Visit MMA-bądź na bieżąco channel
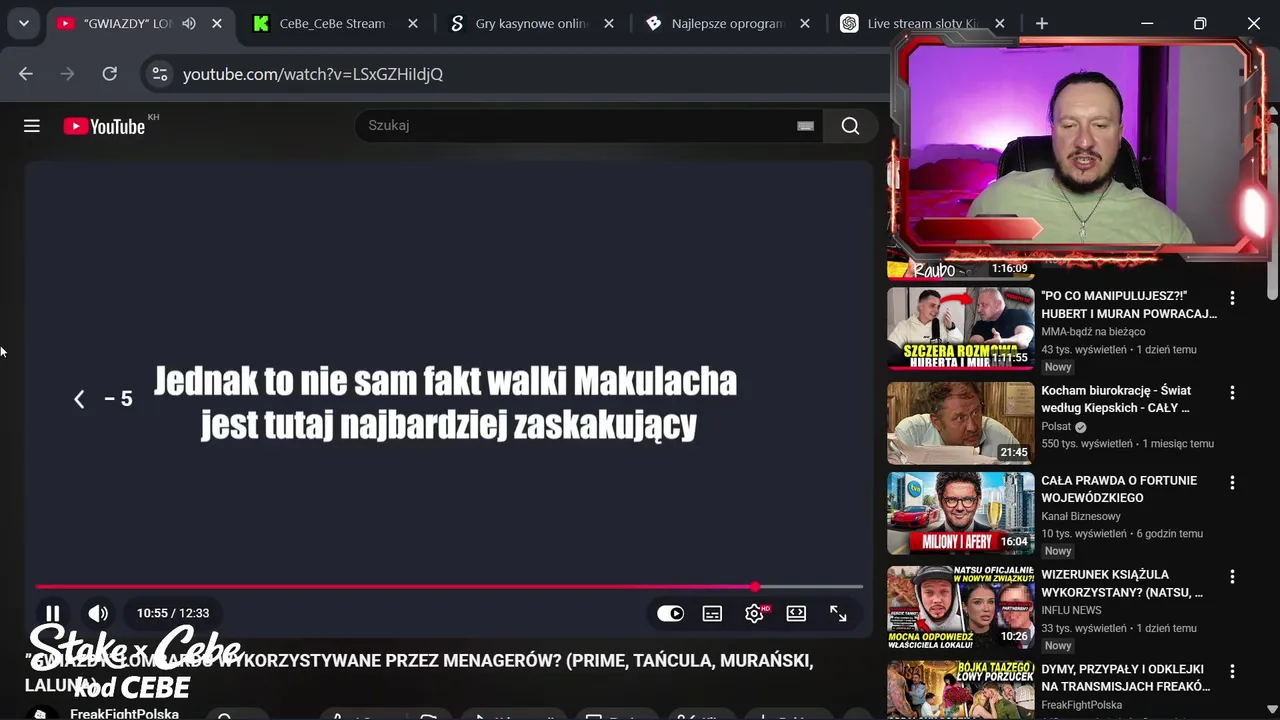 click(x=1093, y=332)
